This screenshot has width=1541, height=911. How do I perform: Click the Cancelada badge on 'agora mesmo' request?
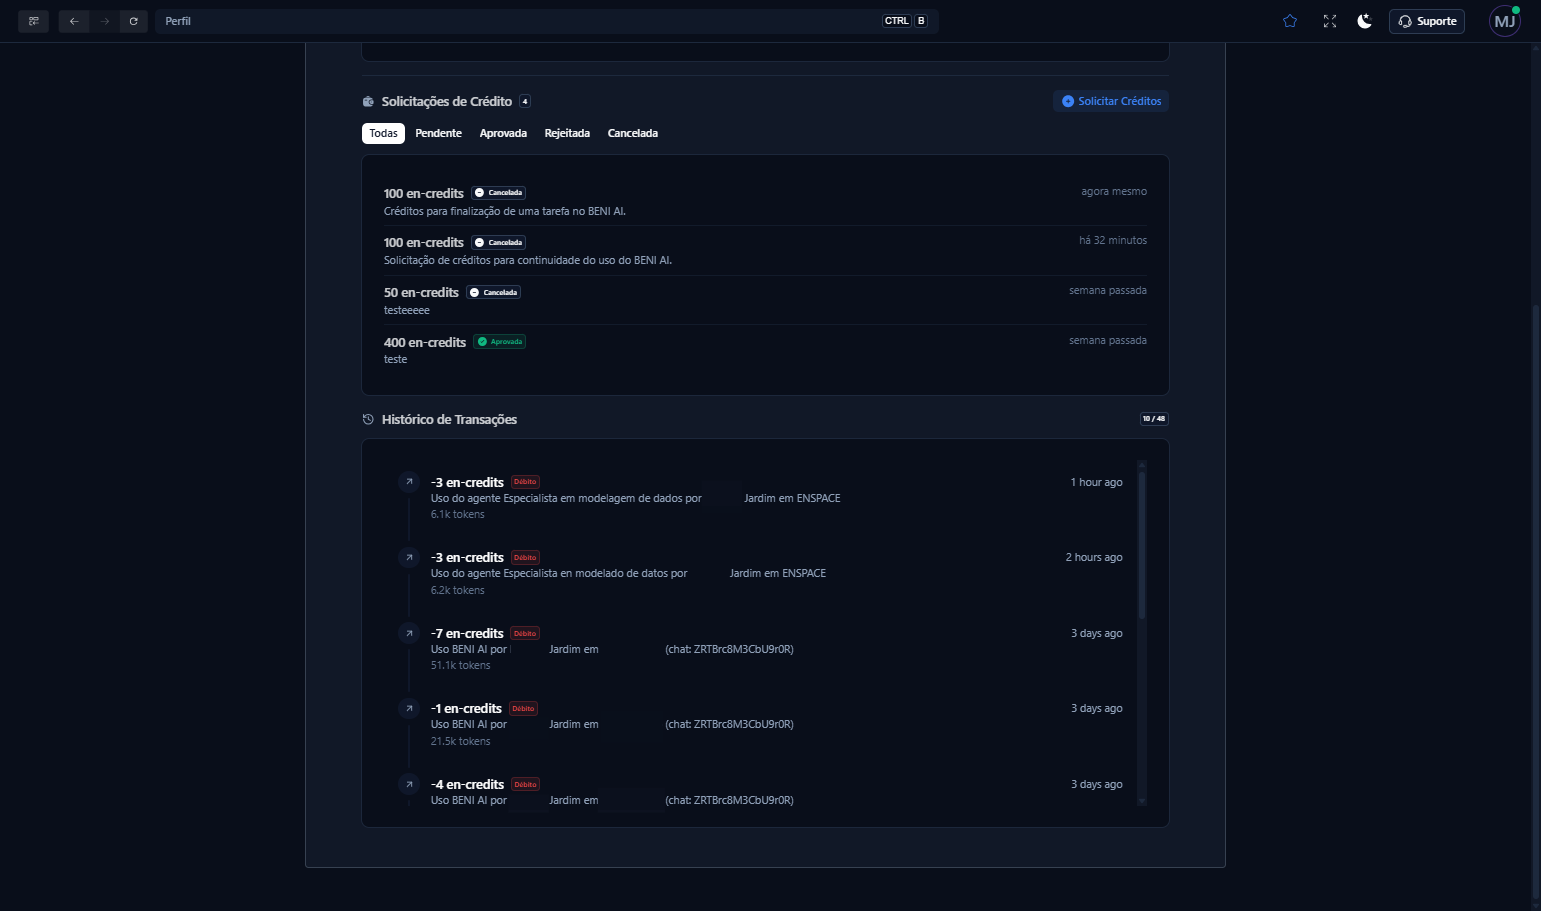pyautogui.click(x=499, y=193)
